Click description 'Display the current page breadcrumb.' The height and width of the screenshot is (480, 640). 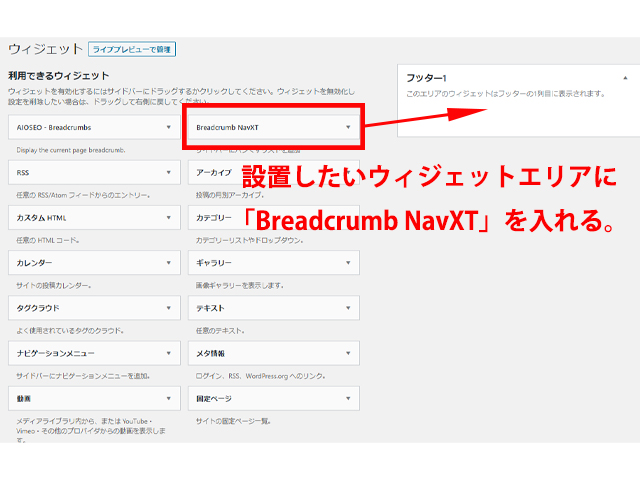tap(71, 150)
